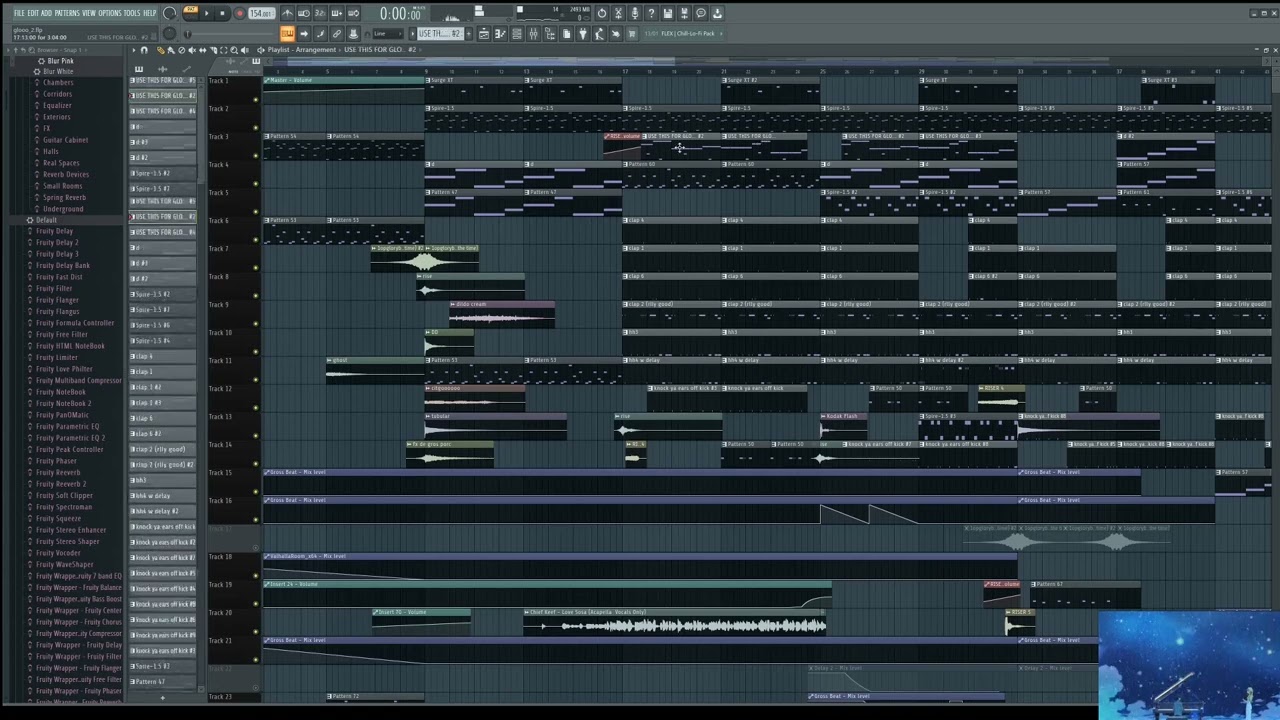The height and width of the screenshot is (720, 1280).
Task: Select the Slice tool in playlist
Action: click(213, 49)
